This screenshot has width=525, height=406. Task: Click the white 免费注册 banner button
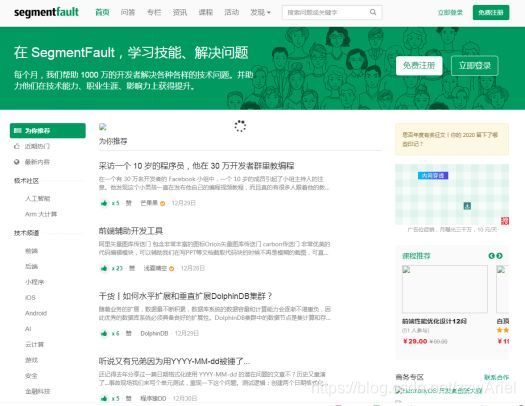(419, 66)
